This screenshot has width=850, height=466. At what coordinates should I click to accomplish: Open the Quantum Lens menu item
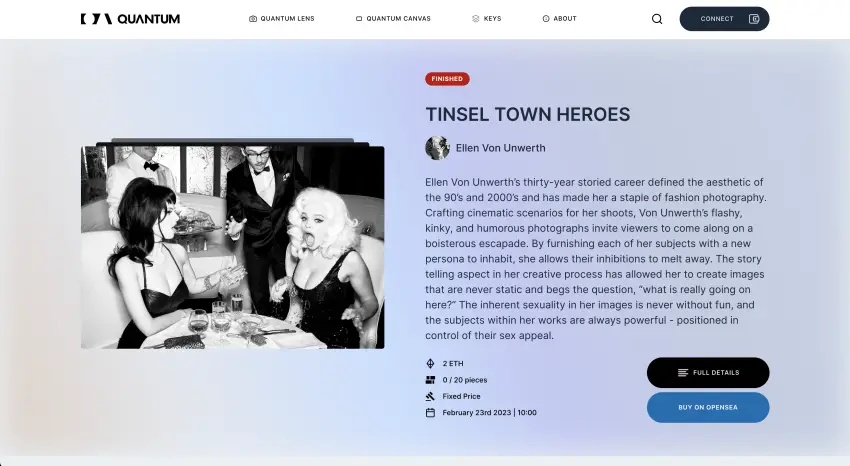coord(282,18)
